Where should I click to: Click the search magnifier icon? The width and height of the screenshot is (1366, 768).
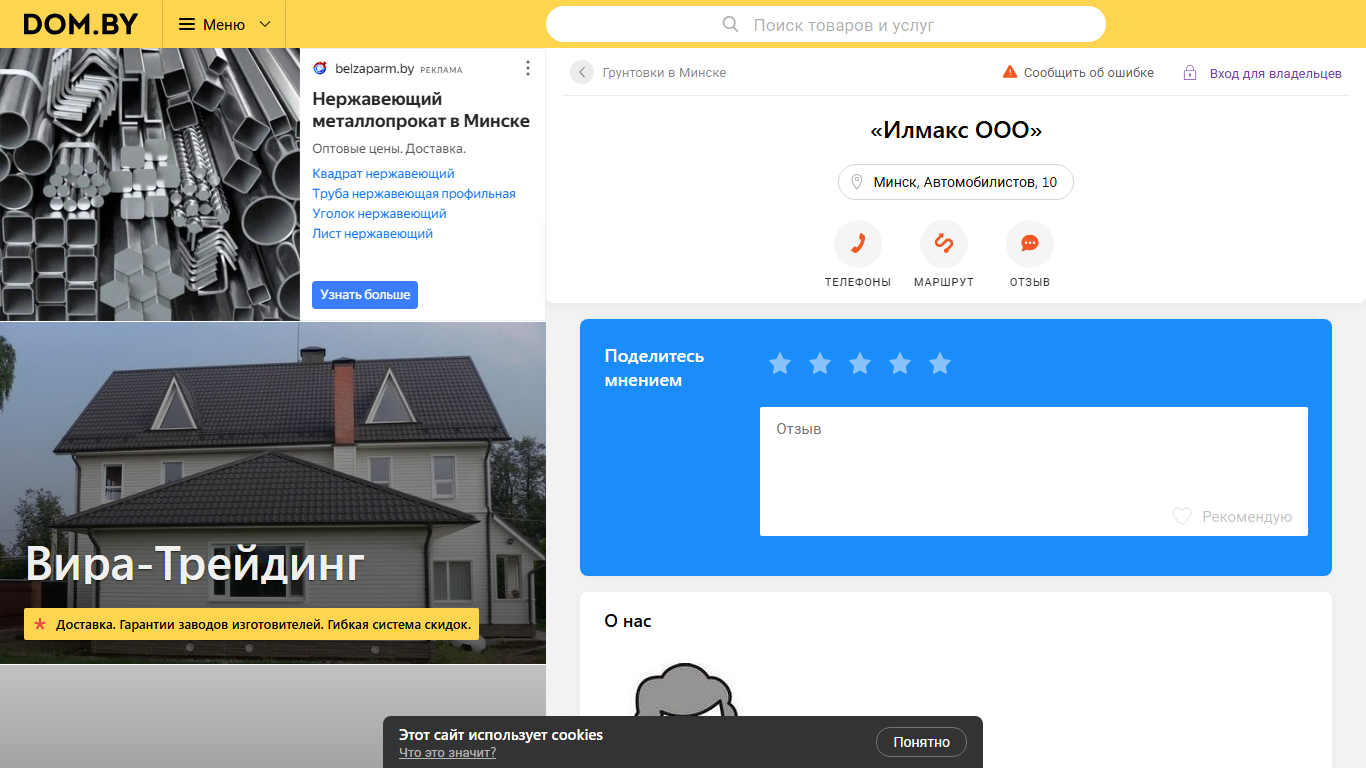point(730,24)
